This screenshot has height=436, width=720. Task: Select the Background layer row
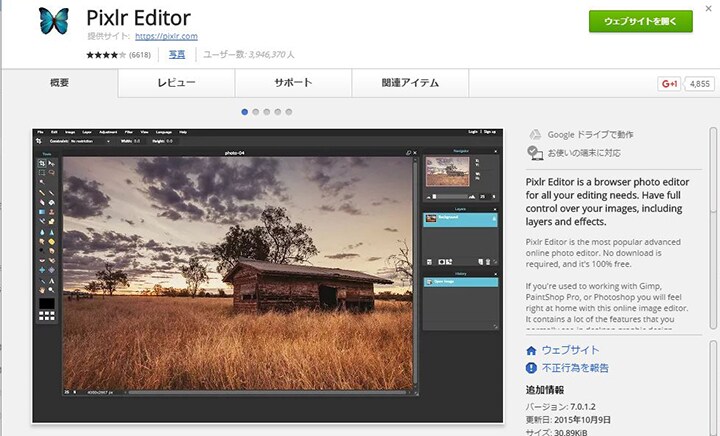point(460,220)
